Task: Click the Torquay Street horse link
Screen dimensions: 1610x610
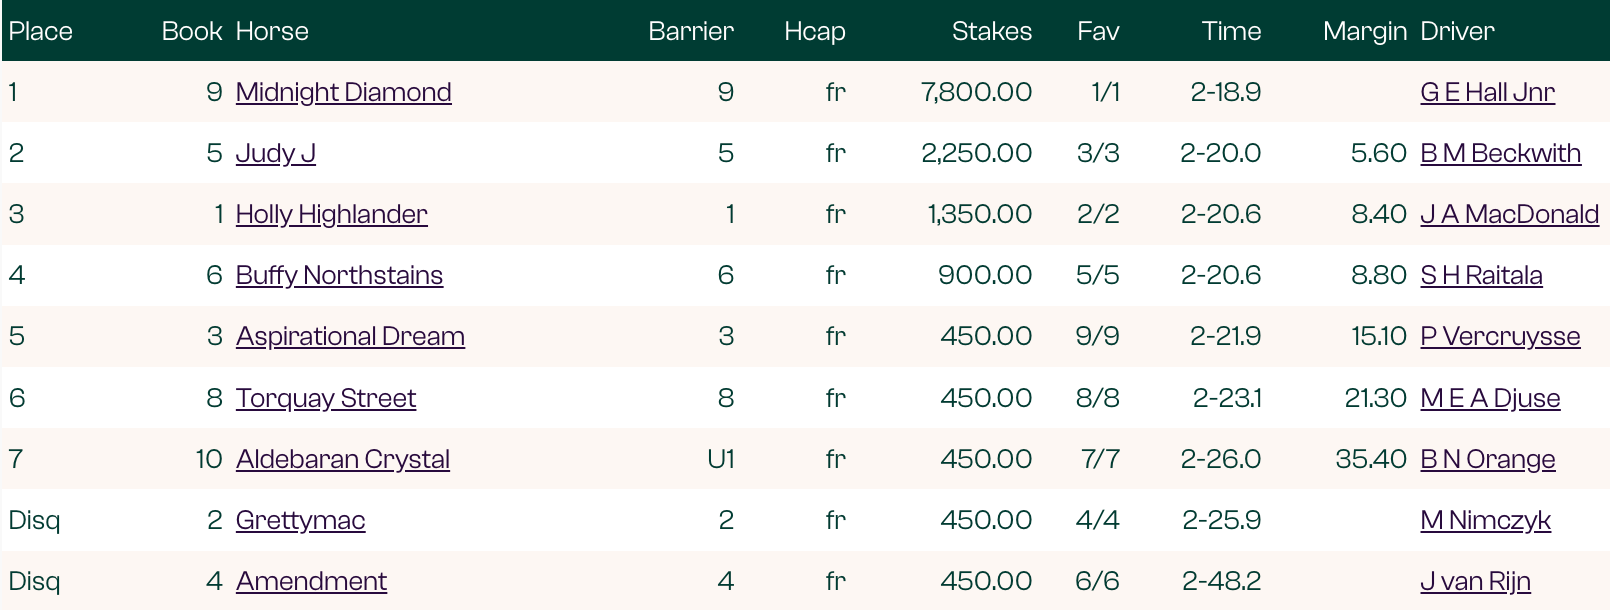Action: 325,398
